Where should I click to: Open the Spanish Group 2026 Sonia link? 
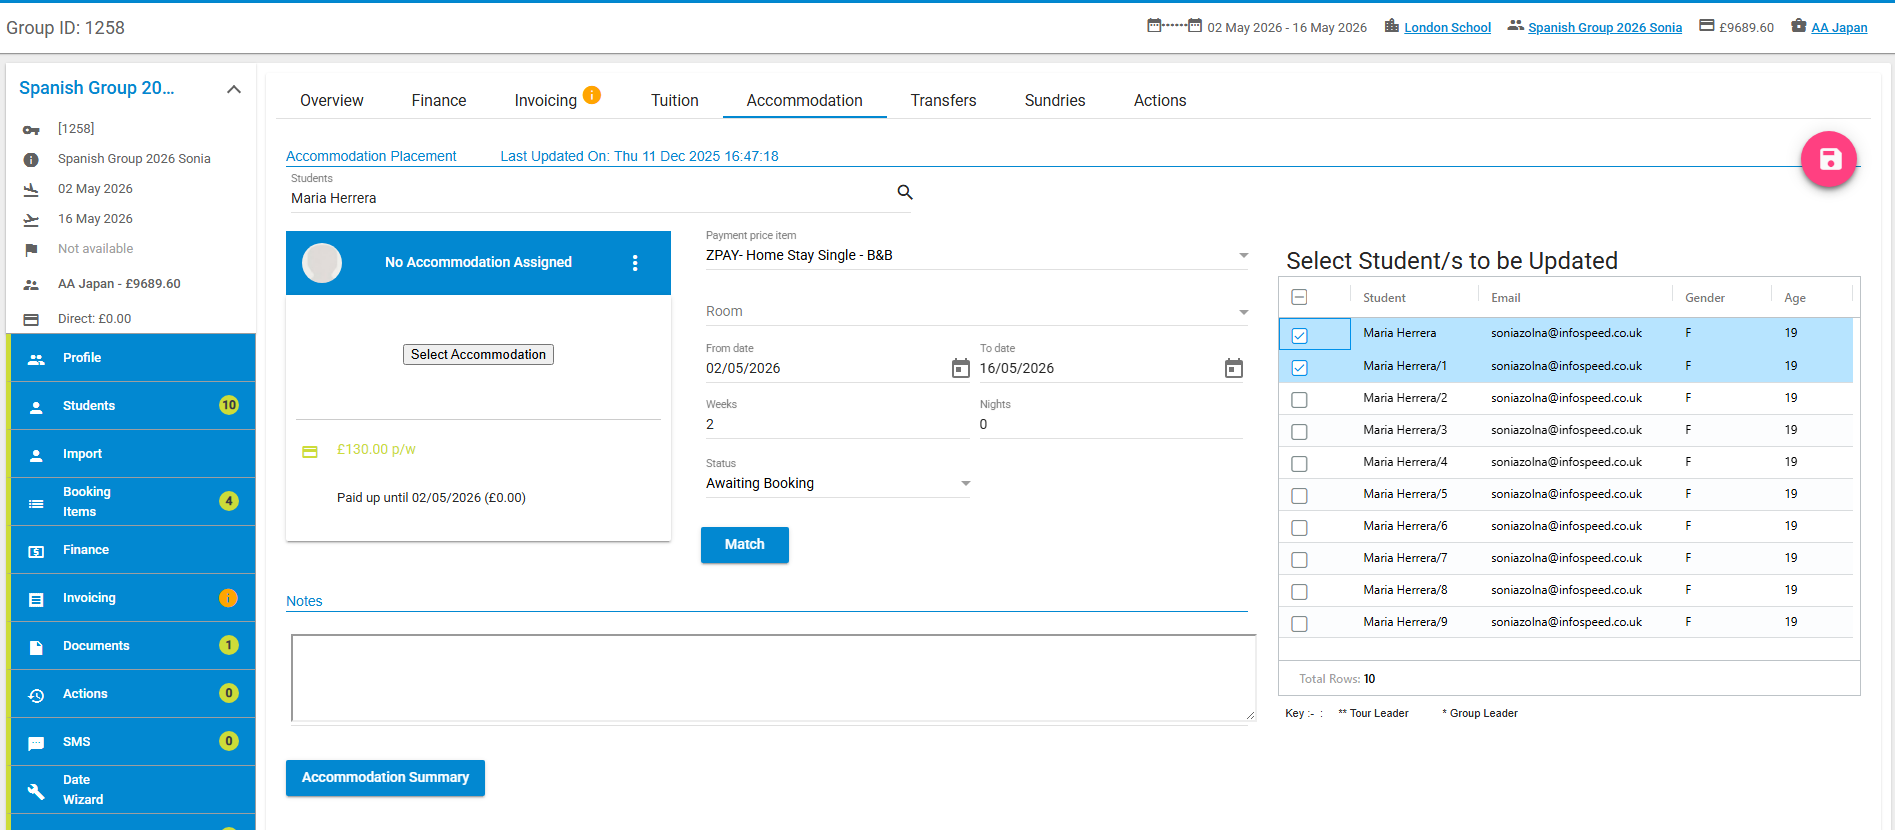point(1605,27)
